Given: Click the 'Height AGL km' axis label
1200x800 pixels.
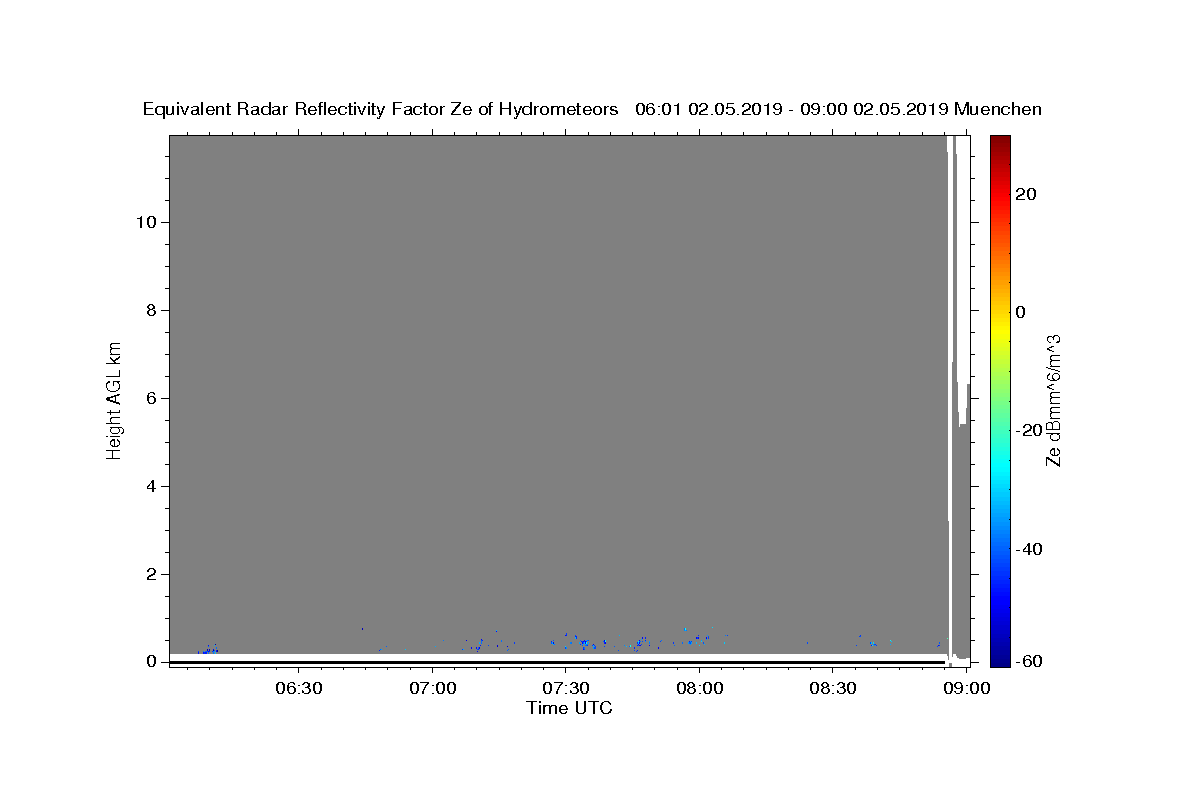Looking at the screenshot, I should tap(115, 399).
